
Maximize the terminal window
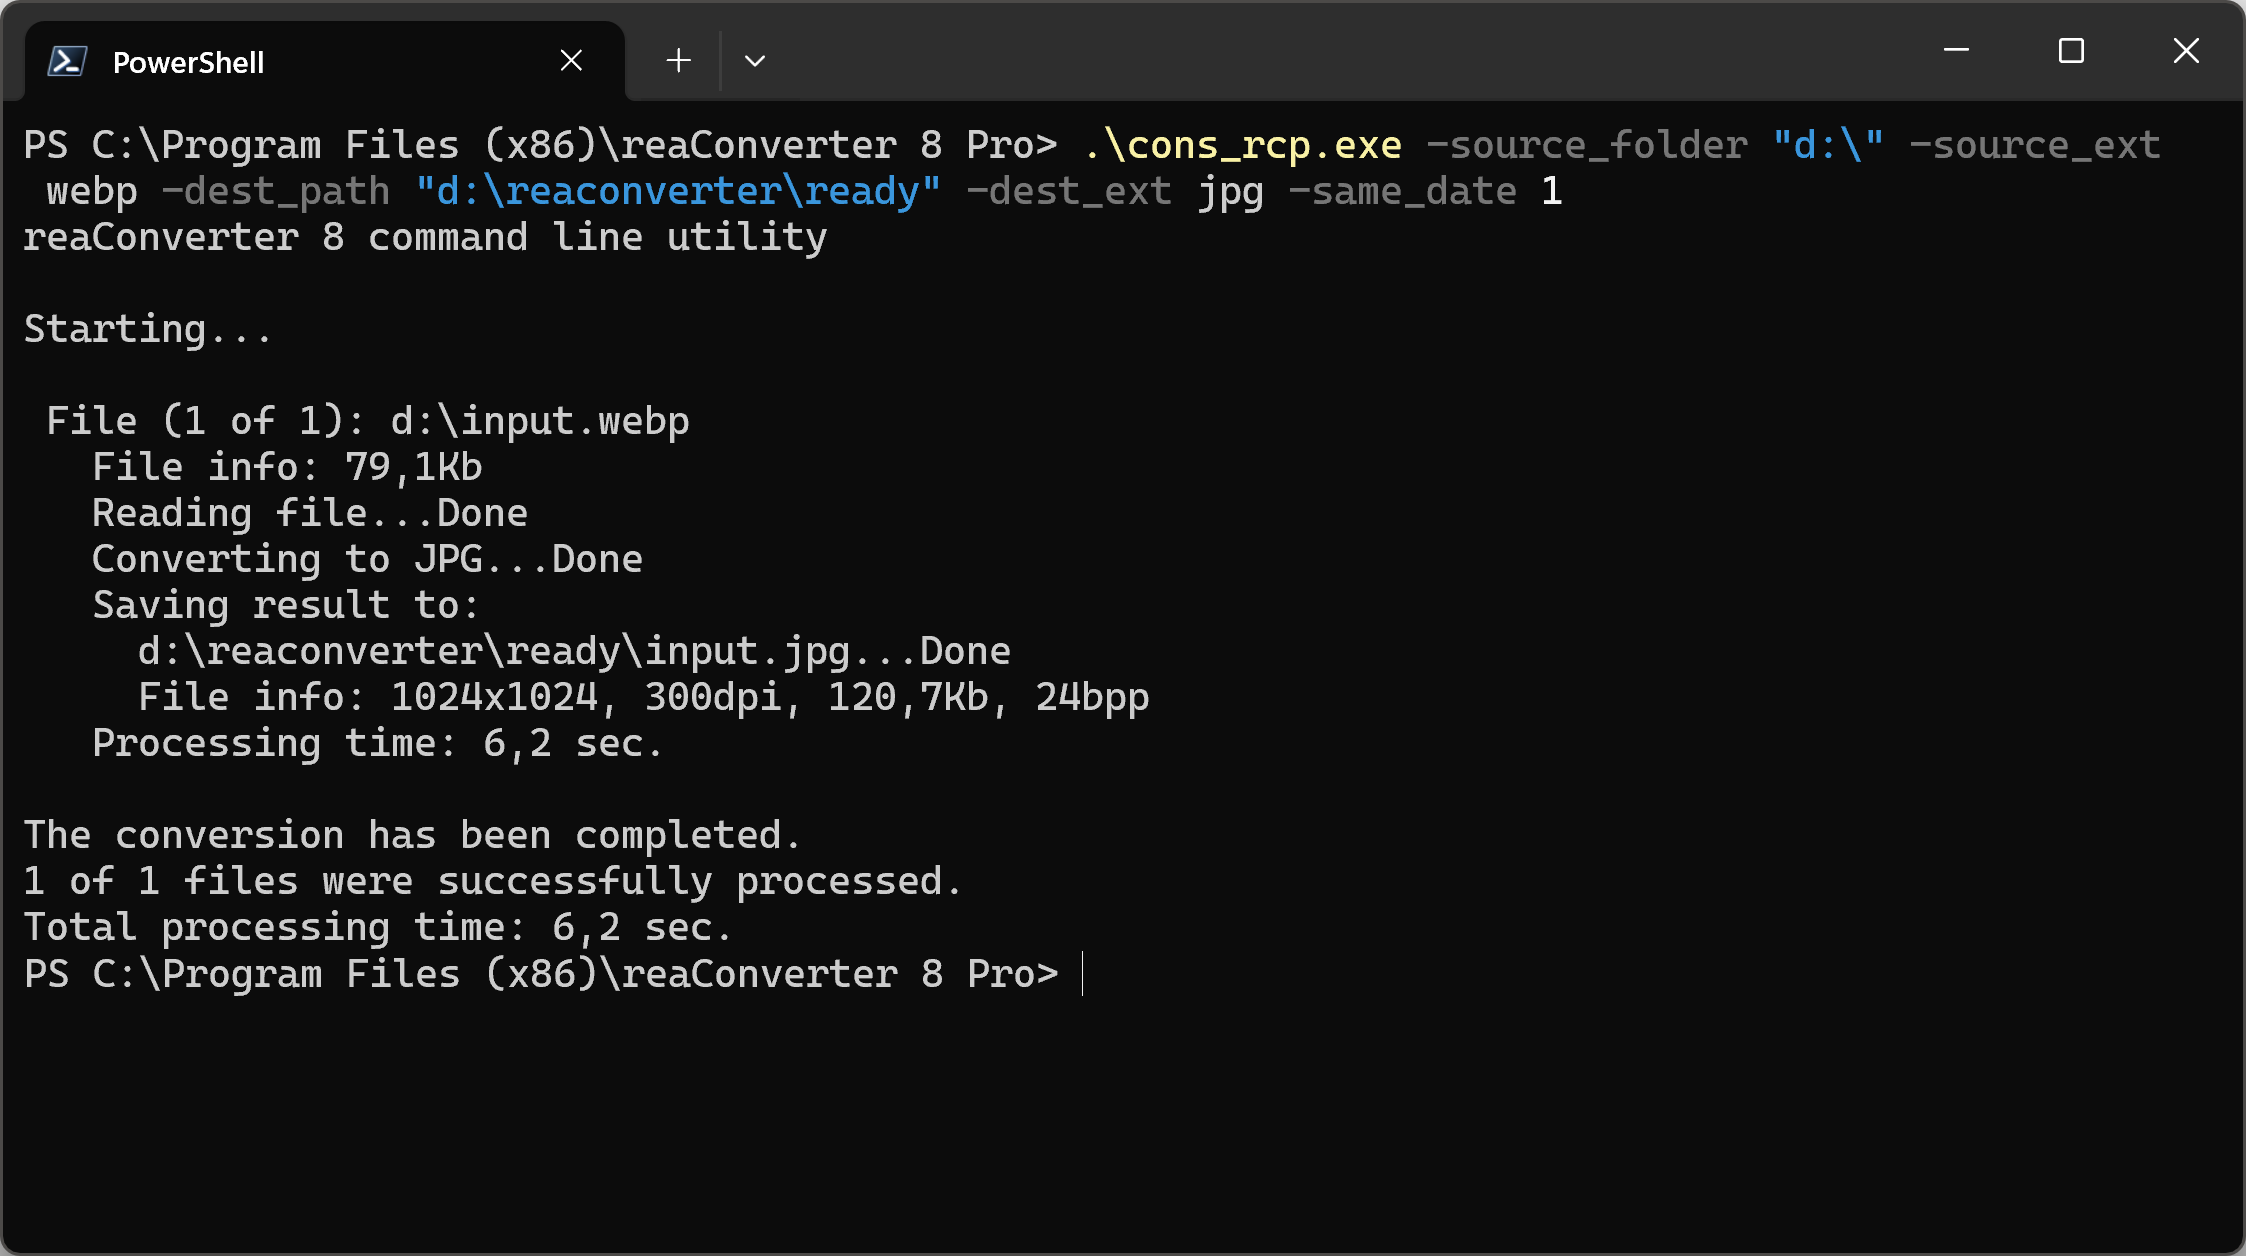2071,50
